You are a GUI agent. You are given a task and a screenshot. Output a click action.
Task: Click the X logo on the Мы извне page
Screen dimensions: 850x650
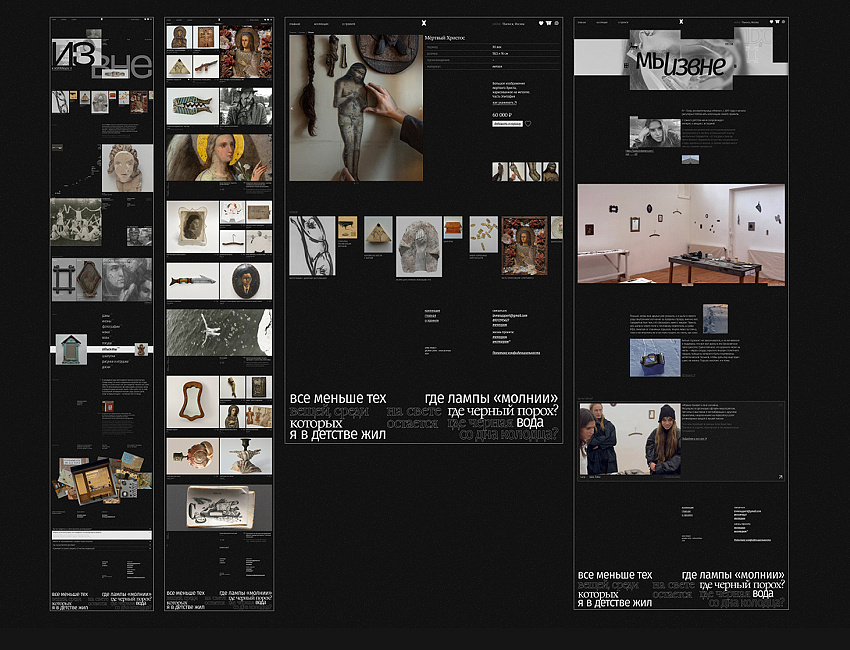click(681, 22)
